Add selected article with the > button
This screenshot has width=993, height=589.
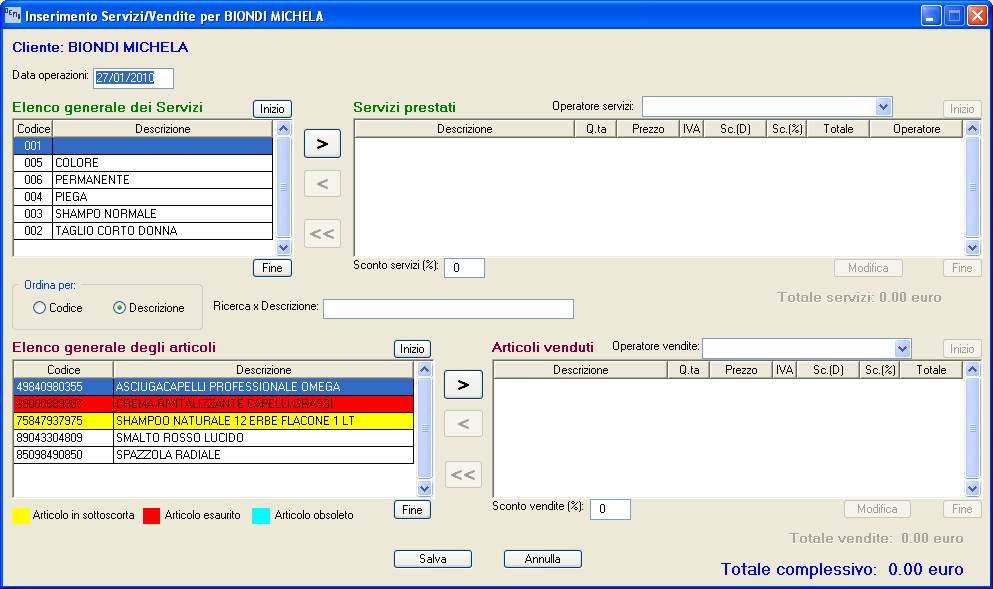(x=463, y=384)
